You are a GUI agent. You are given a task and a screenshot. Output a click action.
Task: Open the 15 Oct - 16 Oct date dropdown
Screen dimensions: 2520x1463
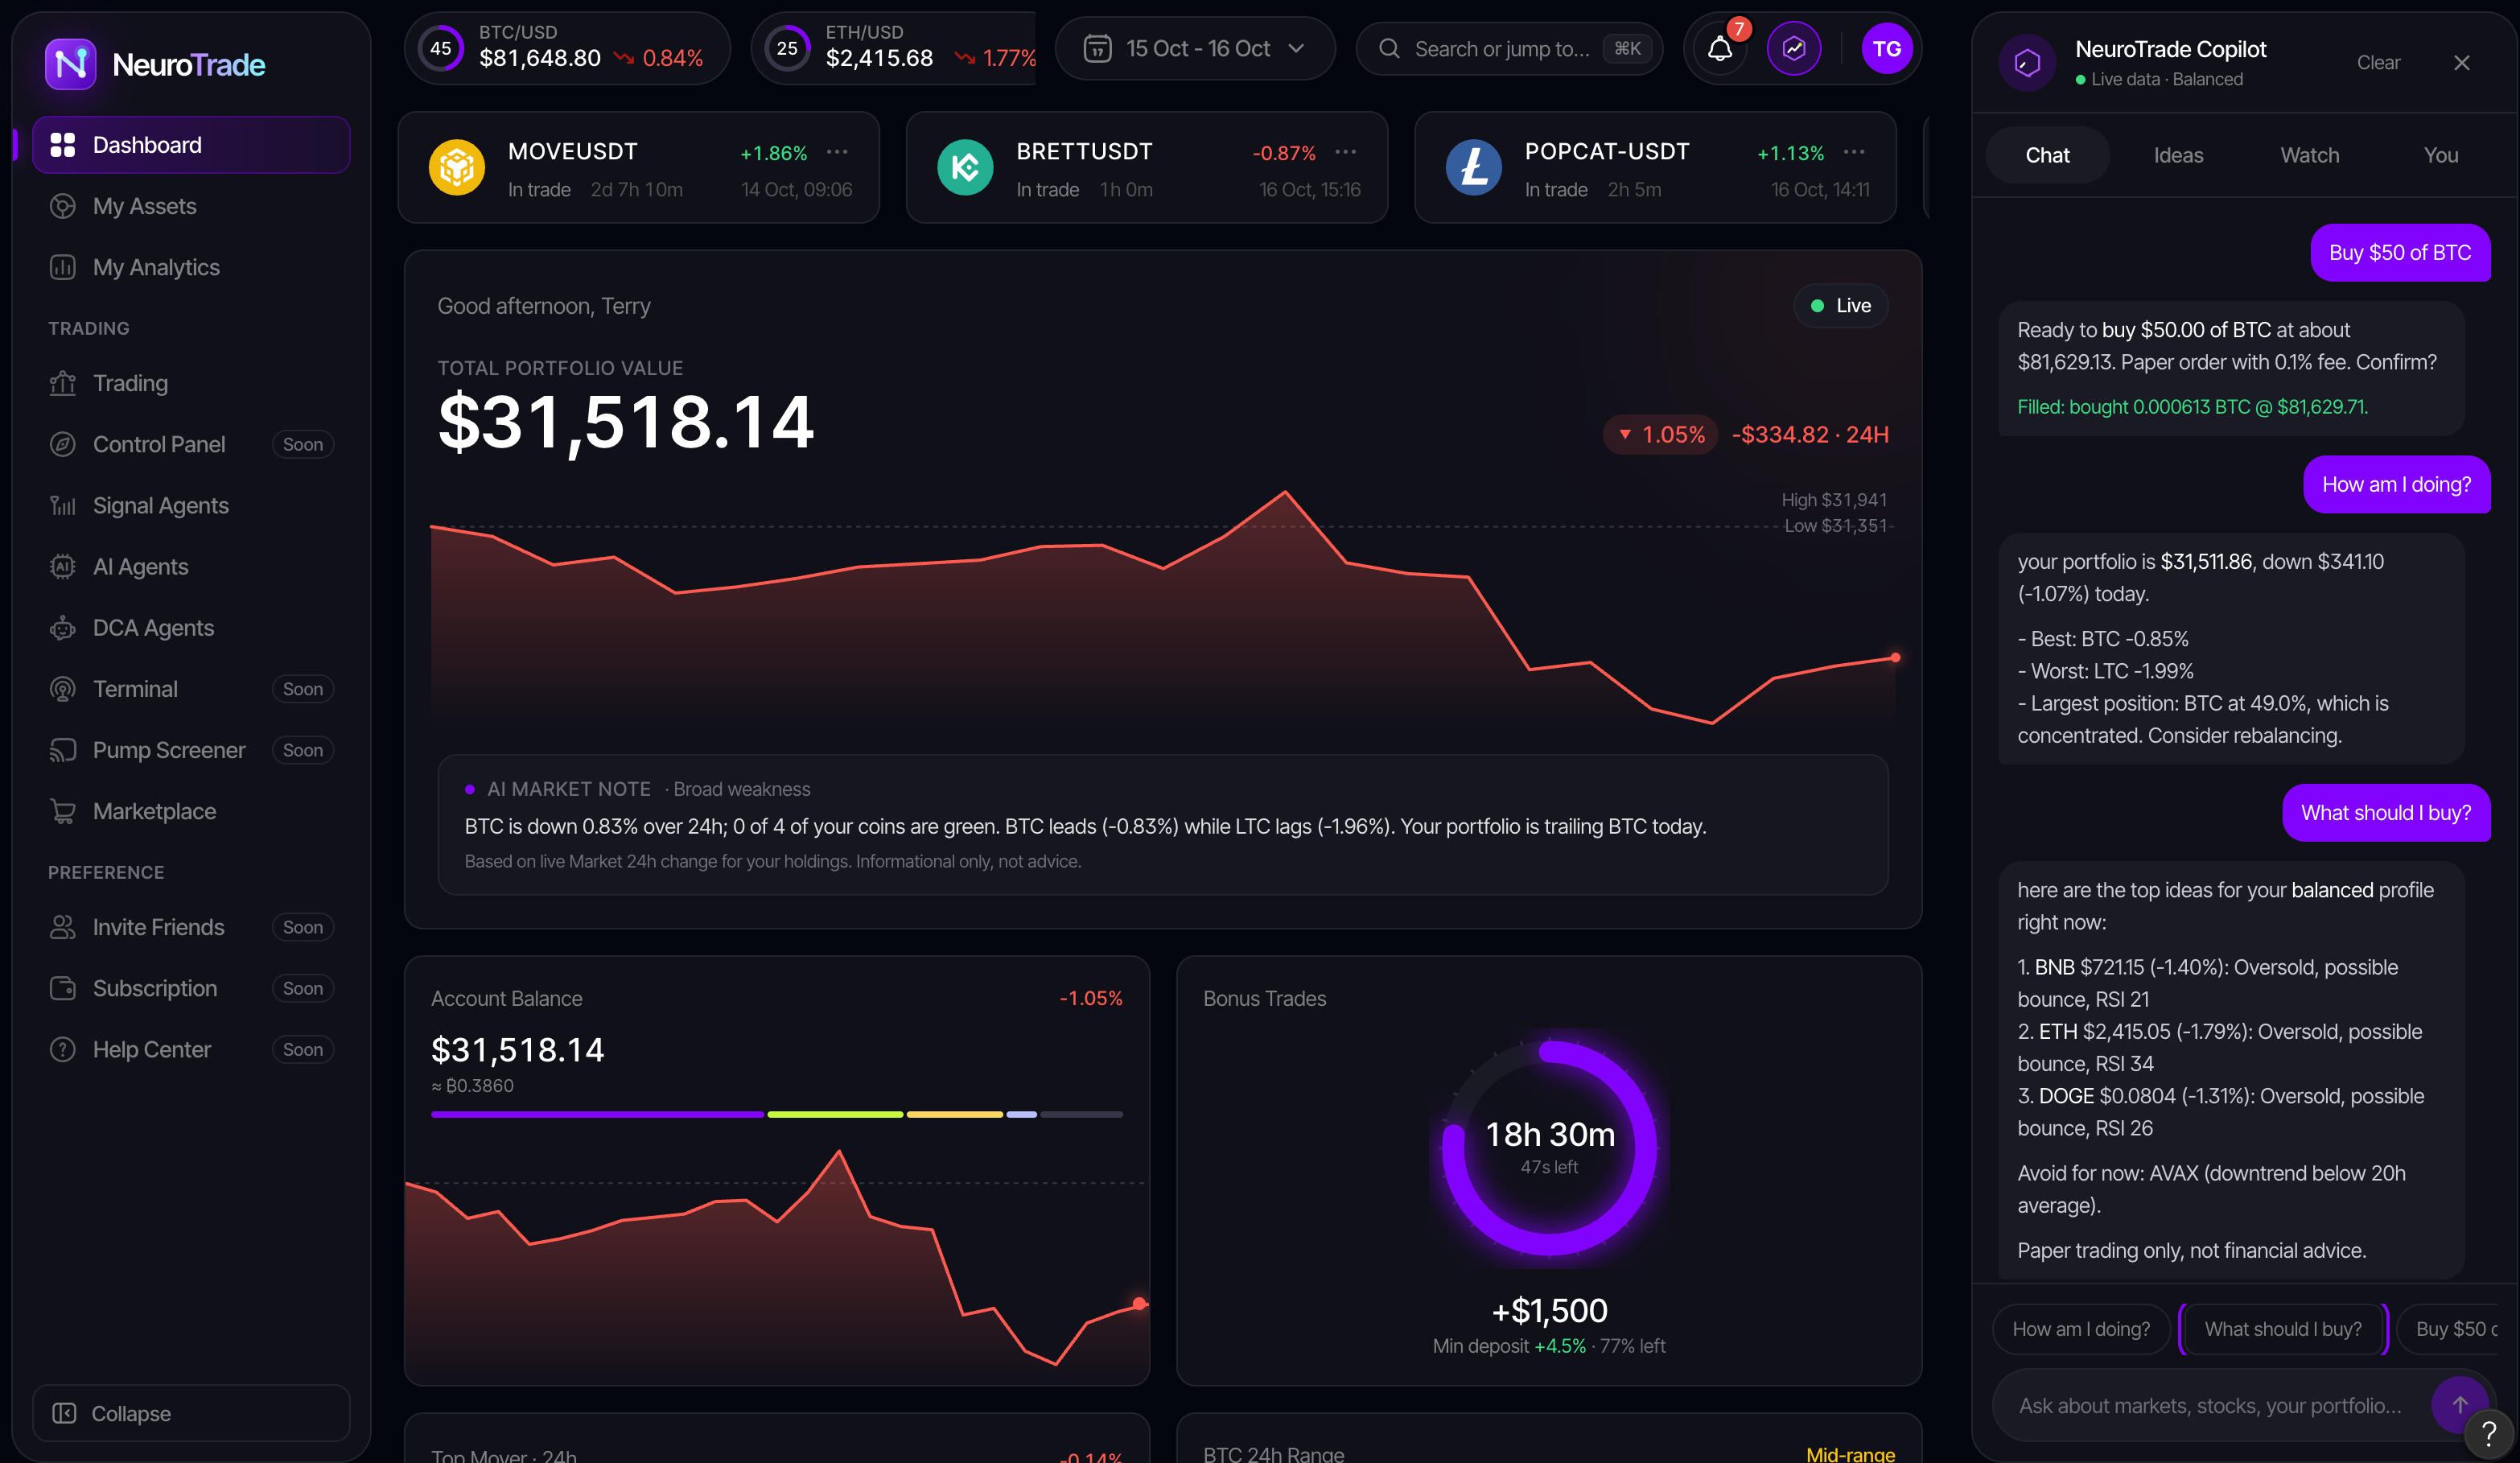pyautogui.click(x=1195, y=48)
